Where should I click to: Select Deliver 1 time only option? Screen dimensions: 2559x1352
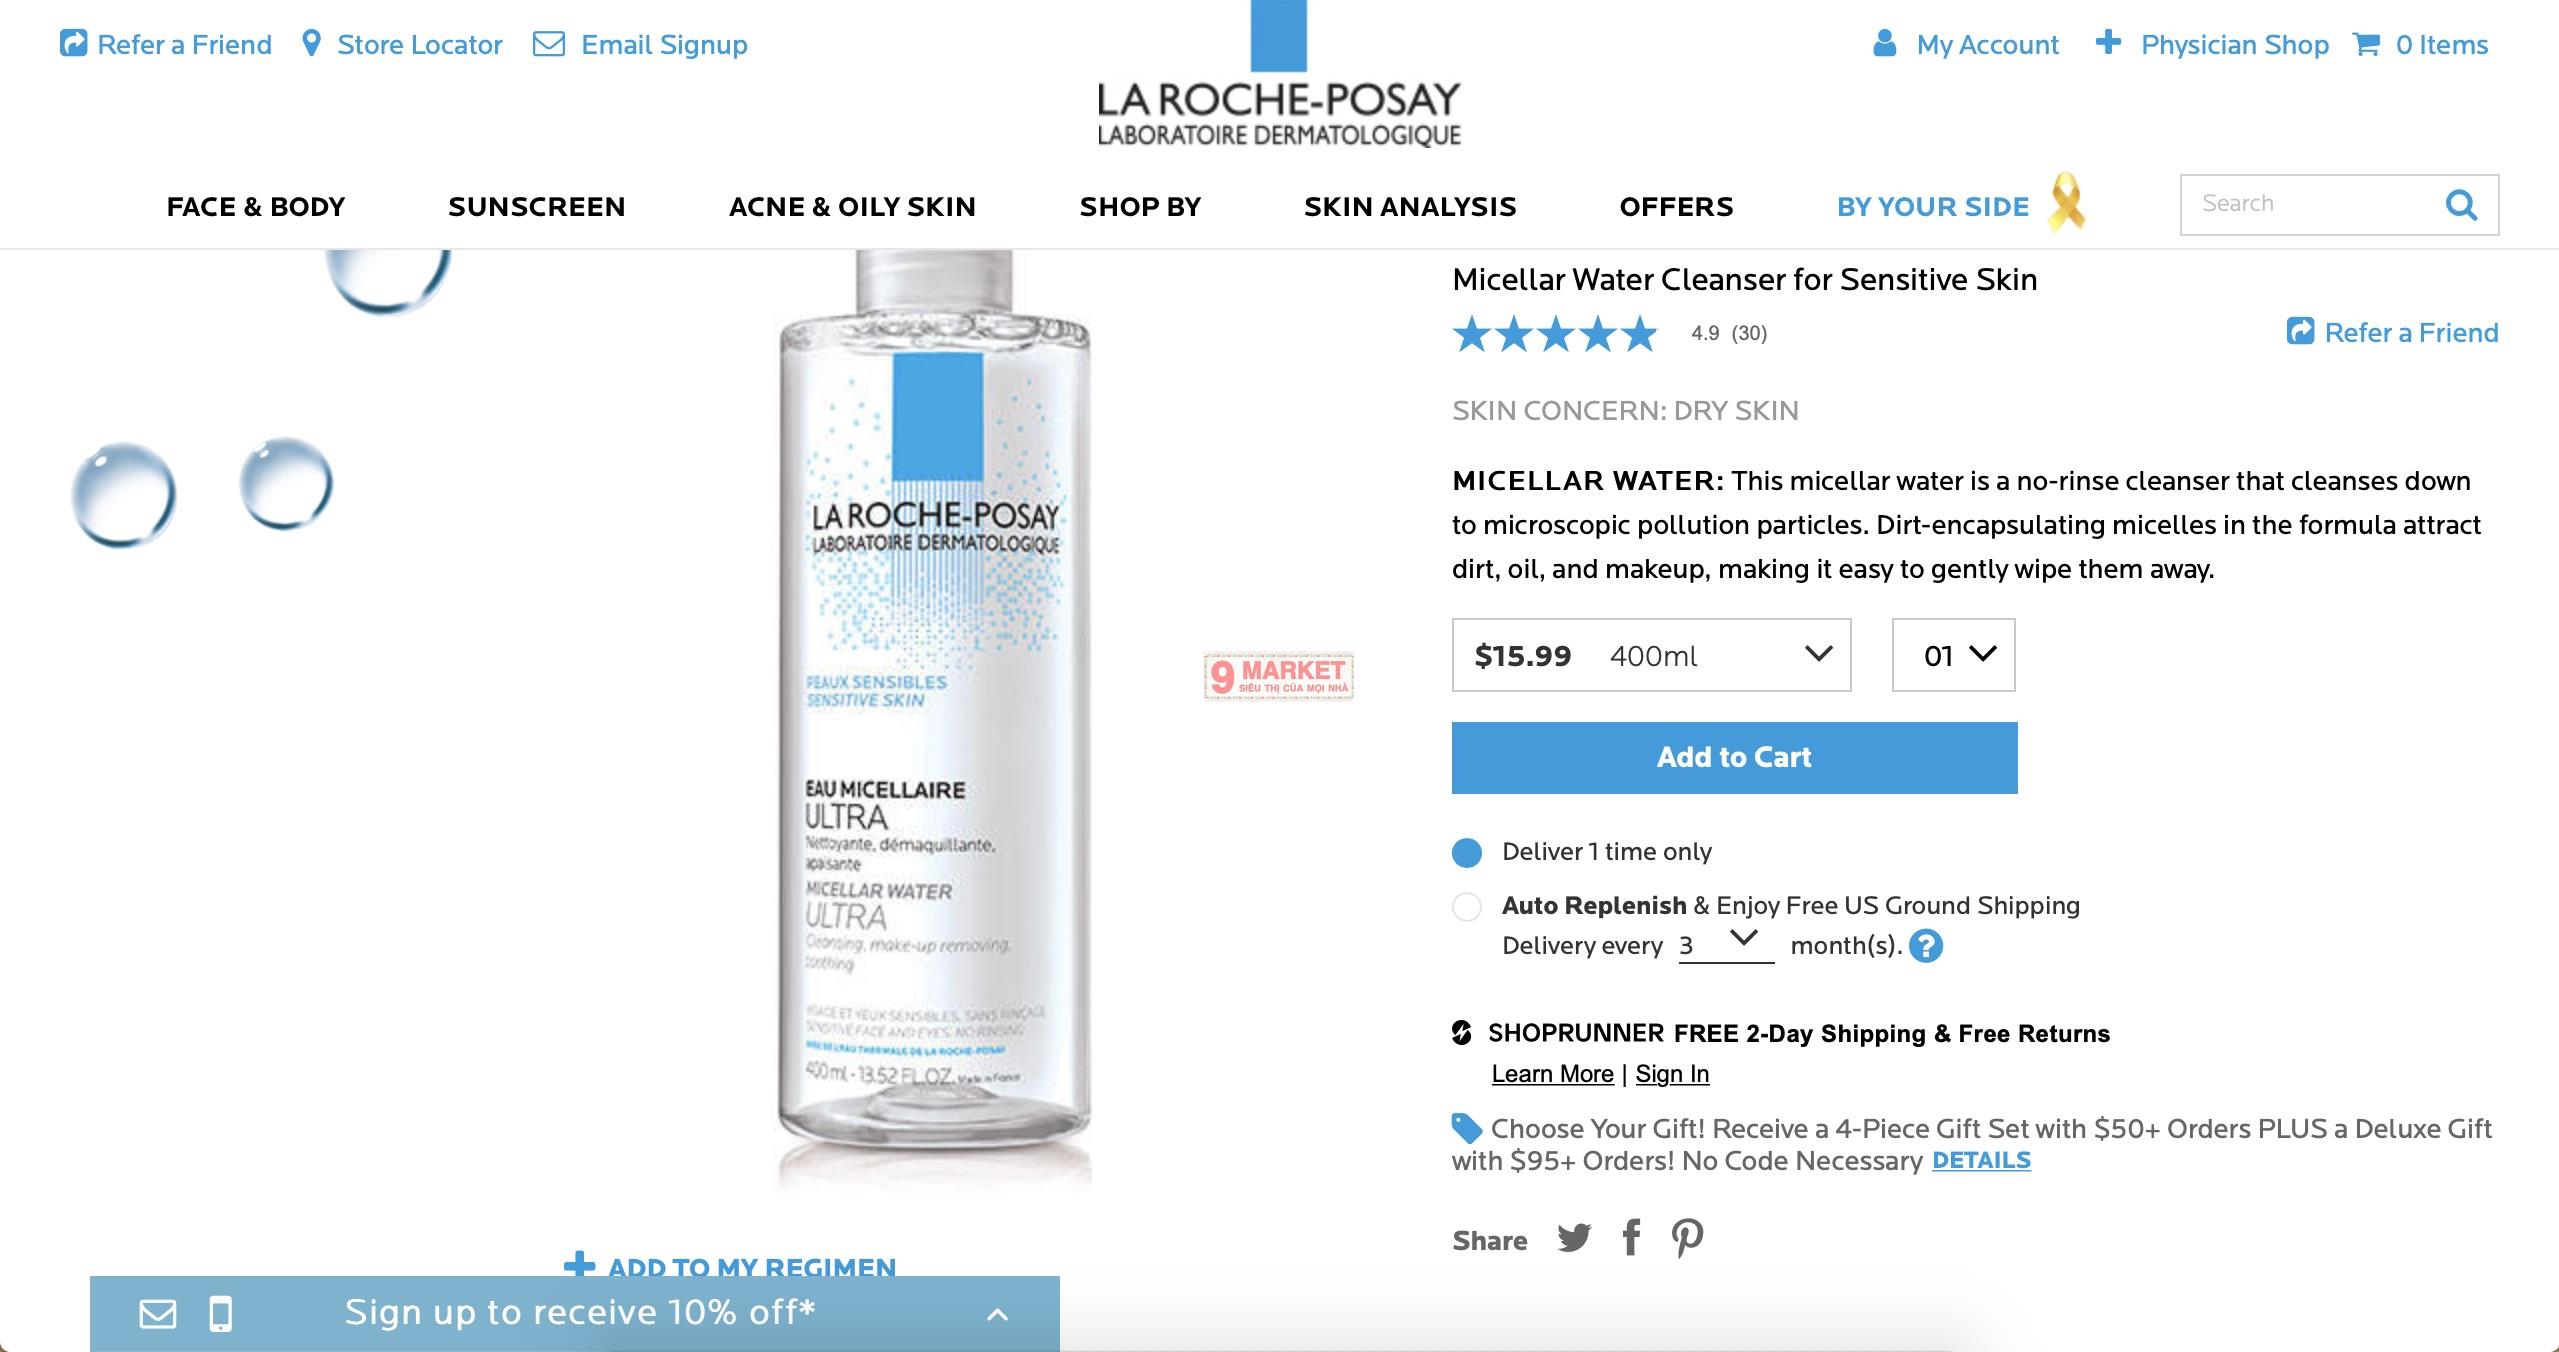click(x=1467, y=852)
